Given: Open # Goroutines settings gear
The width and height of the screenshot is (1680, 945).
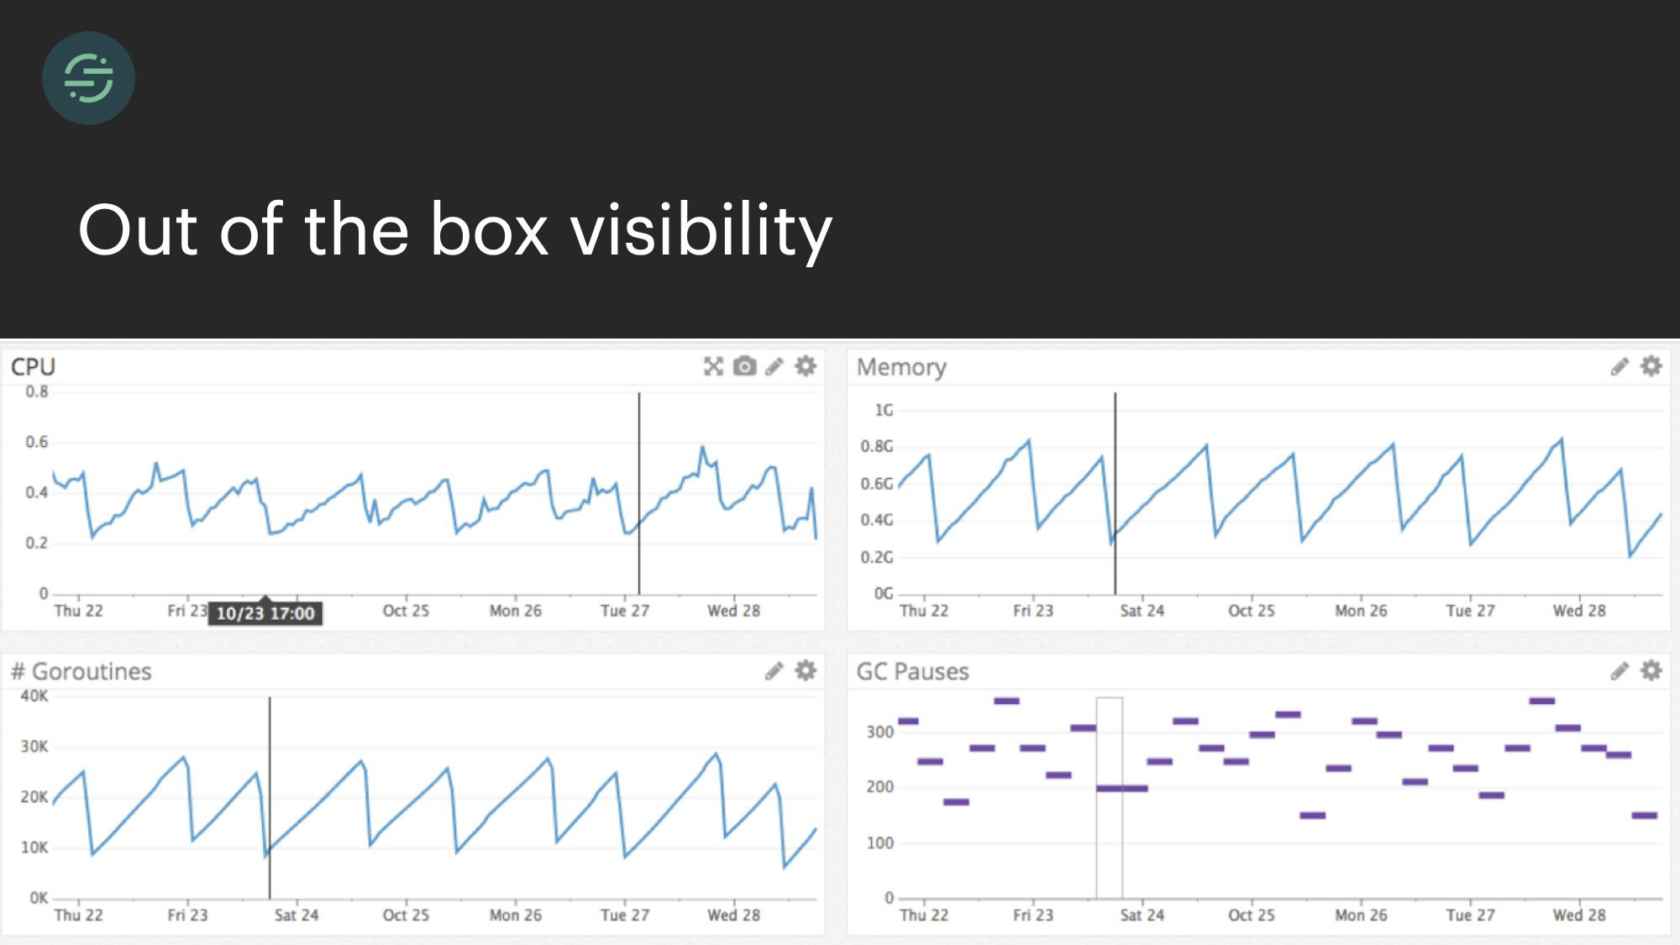Looking at the screenshot, I should coord(806,671).
